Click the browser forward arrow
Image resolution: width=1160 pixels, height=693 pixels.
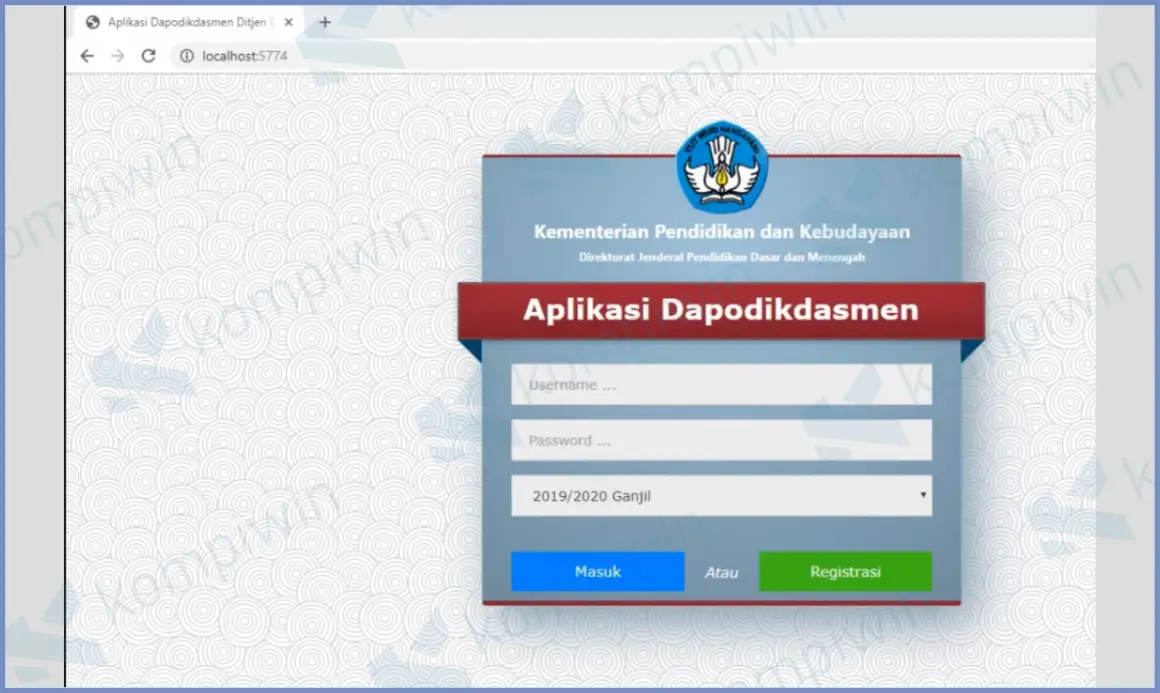click(116, 56)
